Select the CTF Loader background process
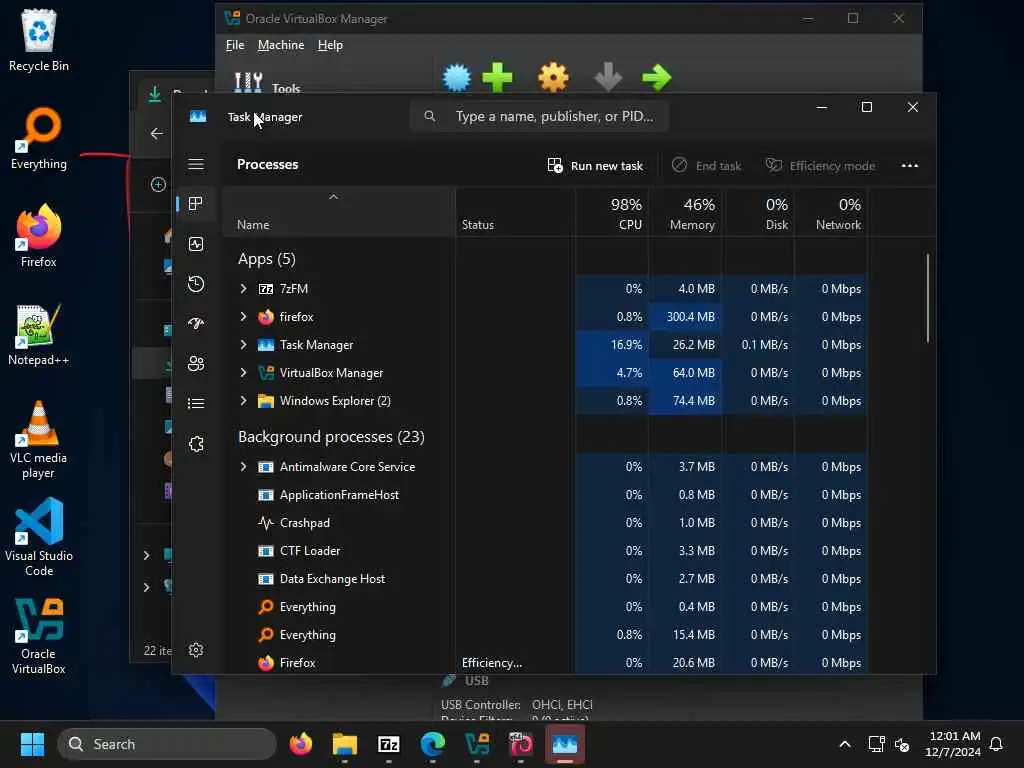 [x=545, y=551]
